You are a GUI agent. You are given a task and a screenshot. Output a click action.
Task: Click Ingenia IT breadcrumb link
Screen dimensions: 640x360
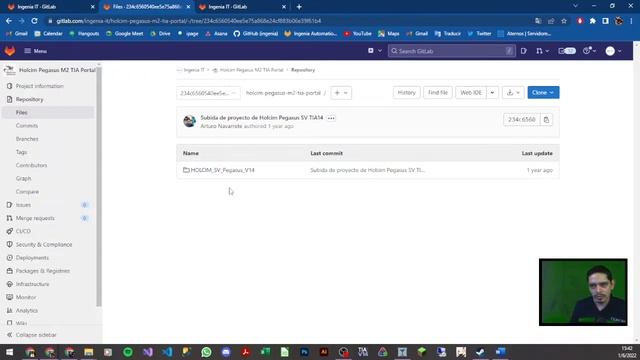pos(194,70)
